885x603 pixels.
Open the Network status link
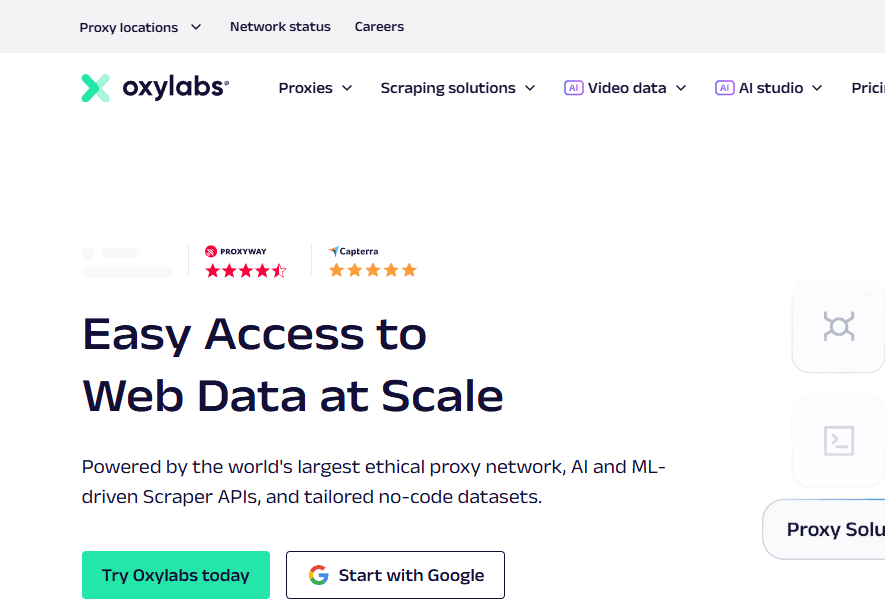(x=280, y=27)
